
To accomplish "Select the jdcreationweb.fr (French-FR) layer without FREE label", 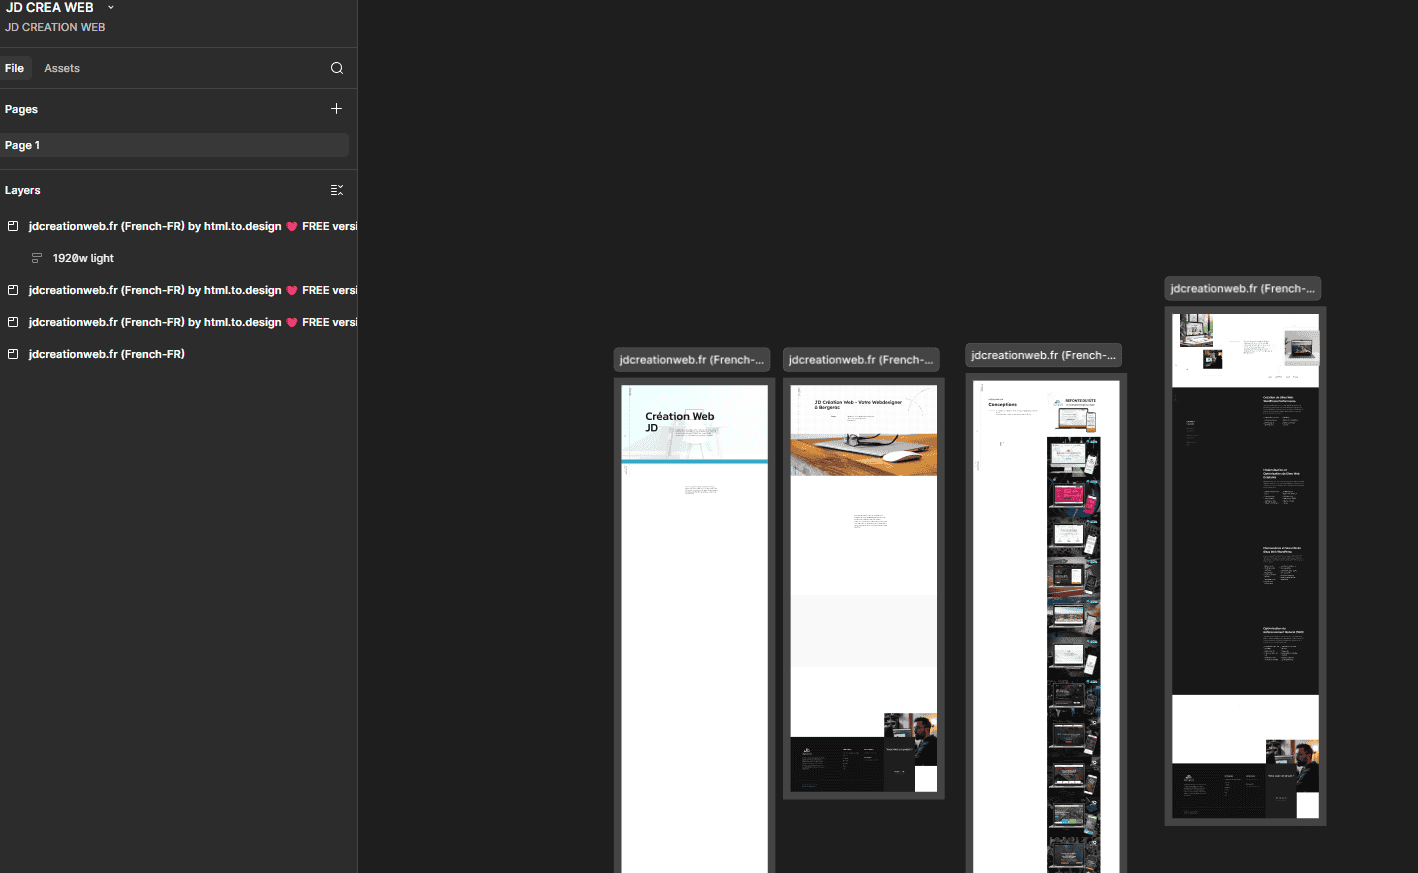I will coord(107,354).
